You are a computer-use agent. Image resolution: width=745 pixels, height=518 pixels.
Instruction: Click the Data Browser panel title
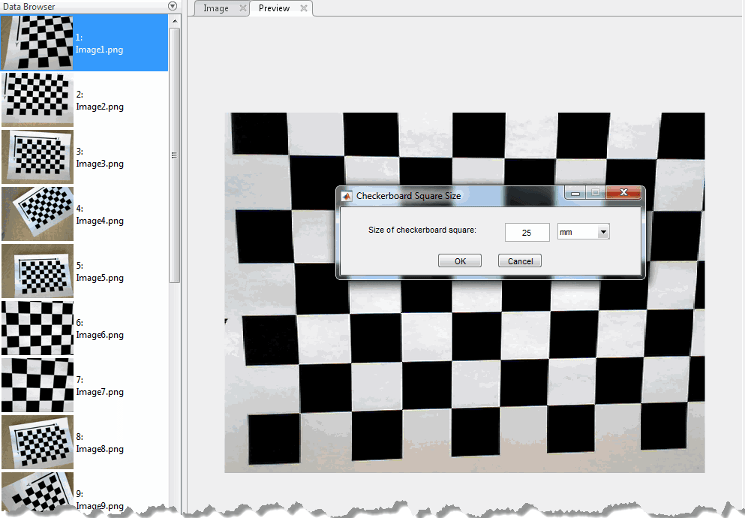(x=29, y=6)
